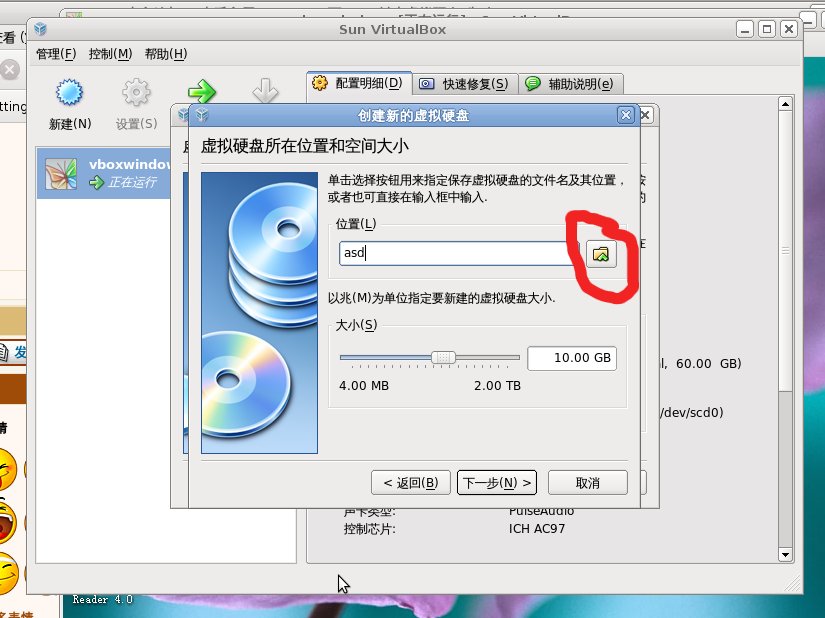Image resolution: width=825 pixels, height=618 pixels.
Task: Switch to the 辅助说明(e) tab
Action: click(571, 84)
